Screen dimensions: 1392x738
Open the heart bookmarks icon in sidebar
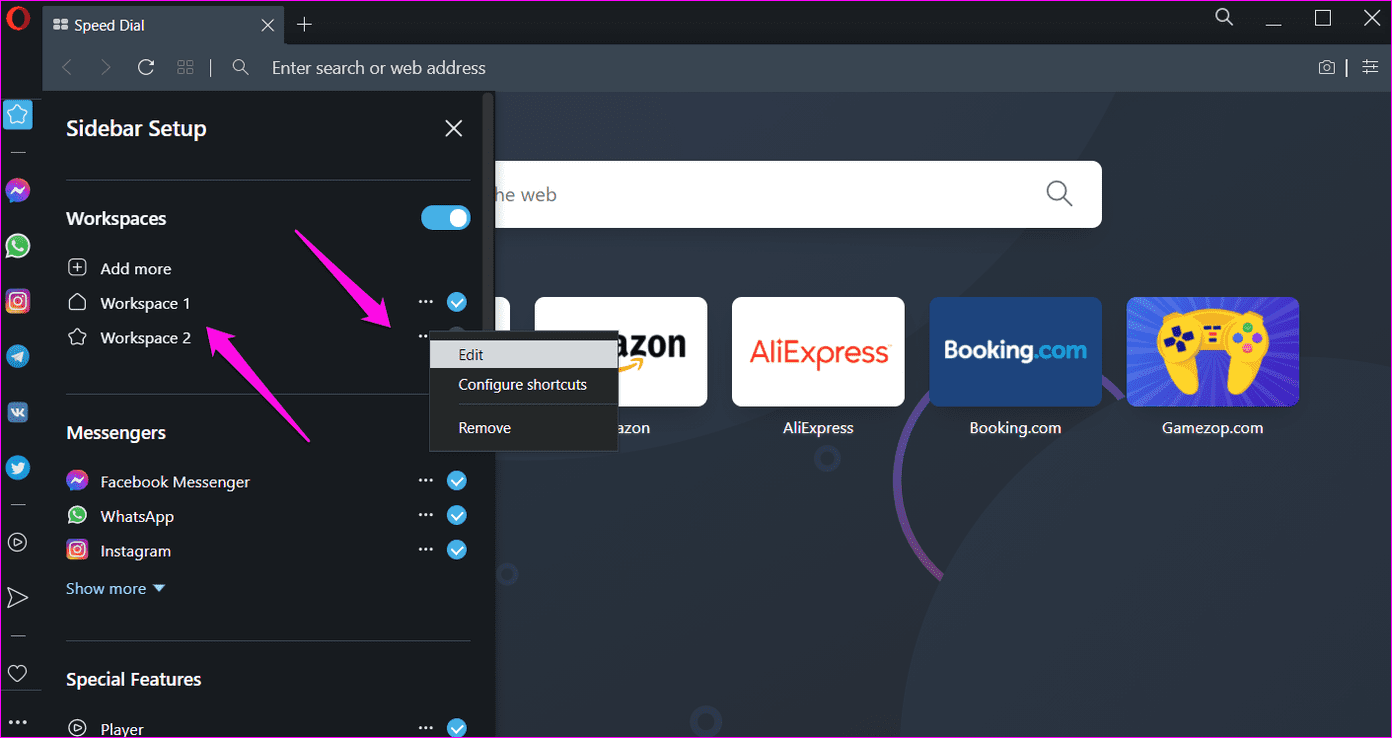tap(18, 673)
